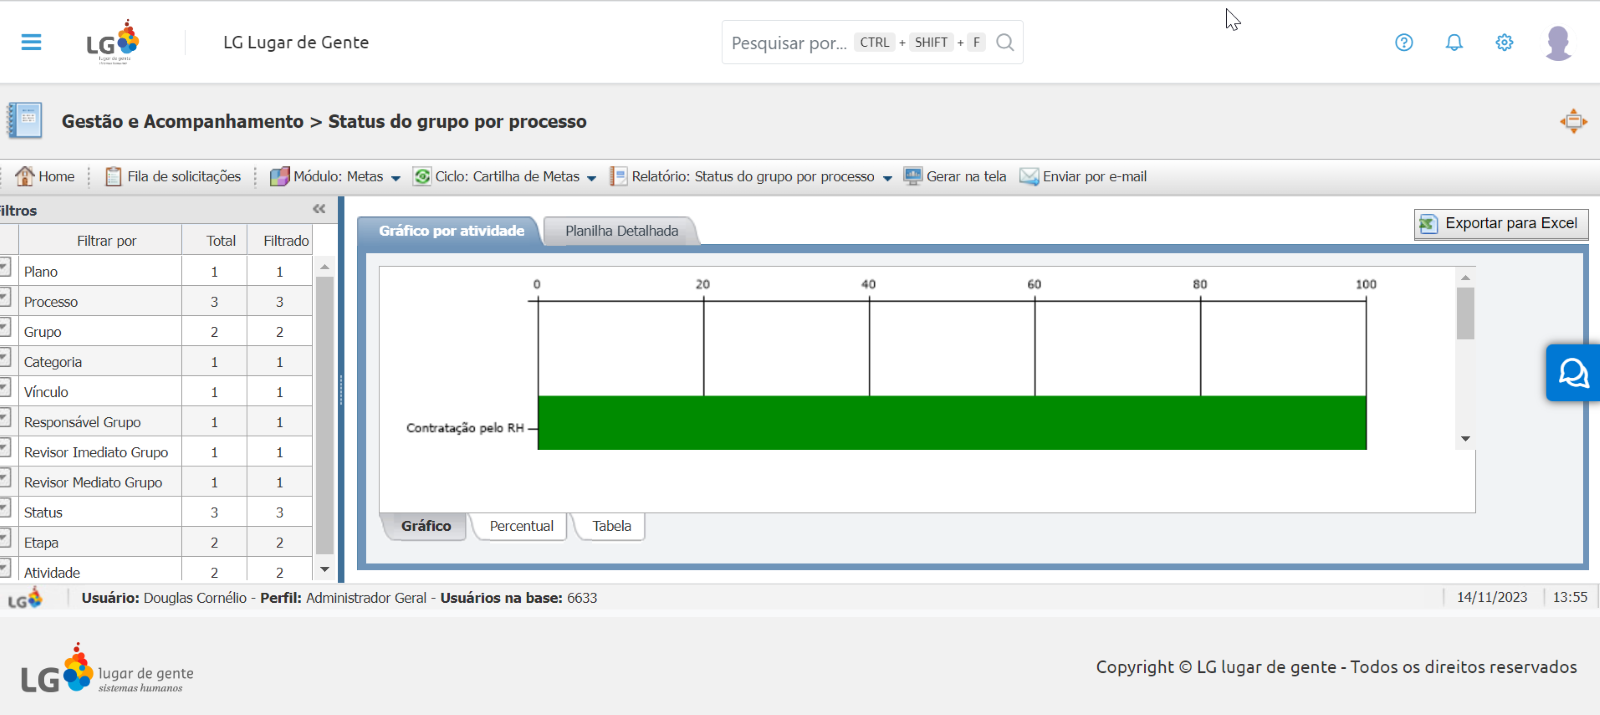Click the green Contratação pelo RH bar
Image resolution: width=1600 pixels, height=715 pixels.
click(952, 423)
